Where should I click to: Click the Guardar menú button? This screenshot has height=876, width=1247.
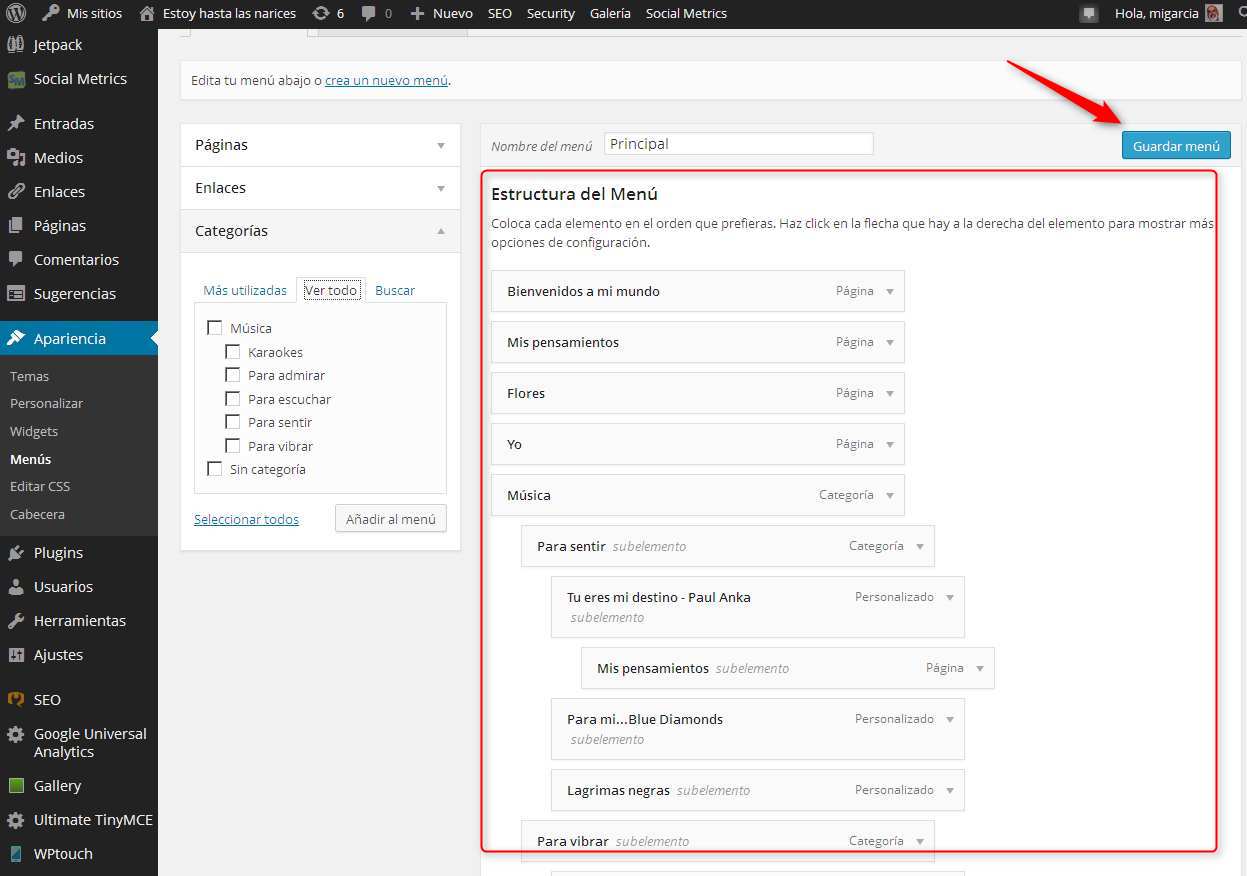tap(1176, 145)
